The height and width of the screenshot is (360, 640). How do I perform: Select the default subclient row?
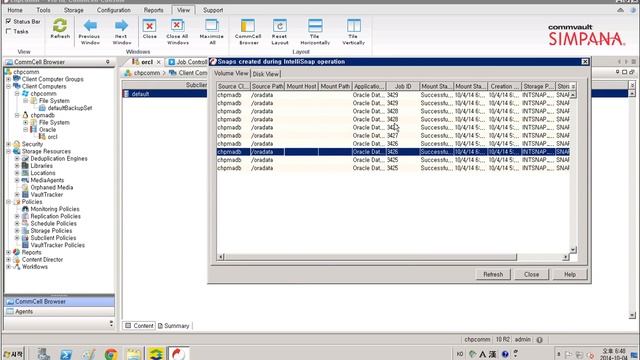coord(164,94)
